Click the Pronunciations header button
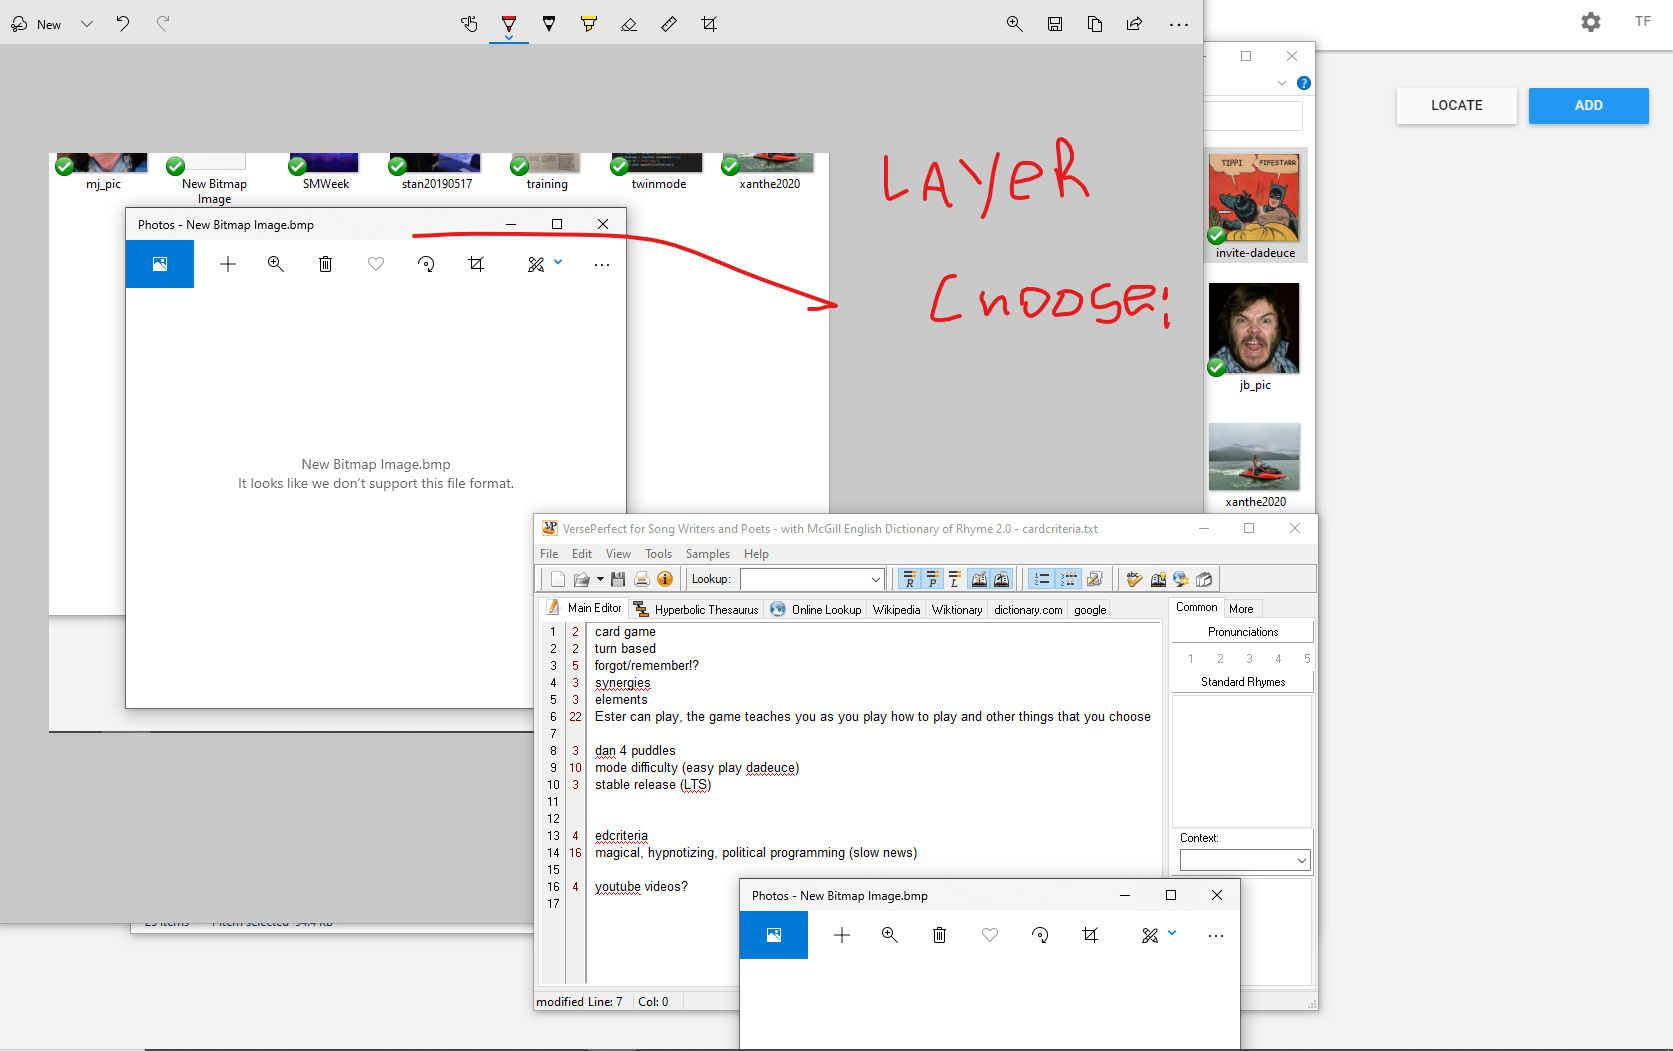The height and width of the screenshot is (1051, 1673). [x=1242, y=632]
